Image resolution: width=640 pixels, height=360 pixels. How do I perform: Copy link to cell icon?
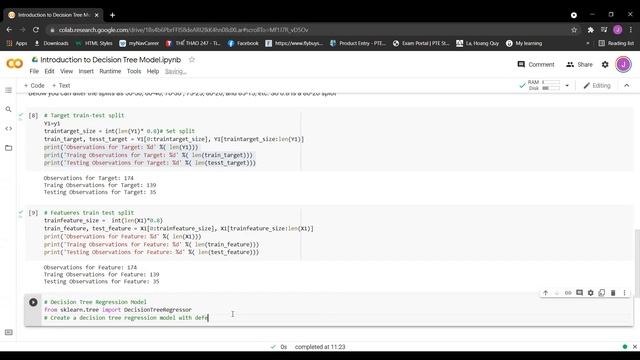coord(568,293)
